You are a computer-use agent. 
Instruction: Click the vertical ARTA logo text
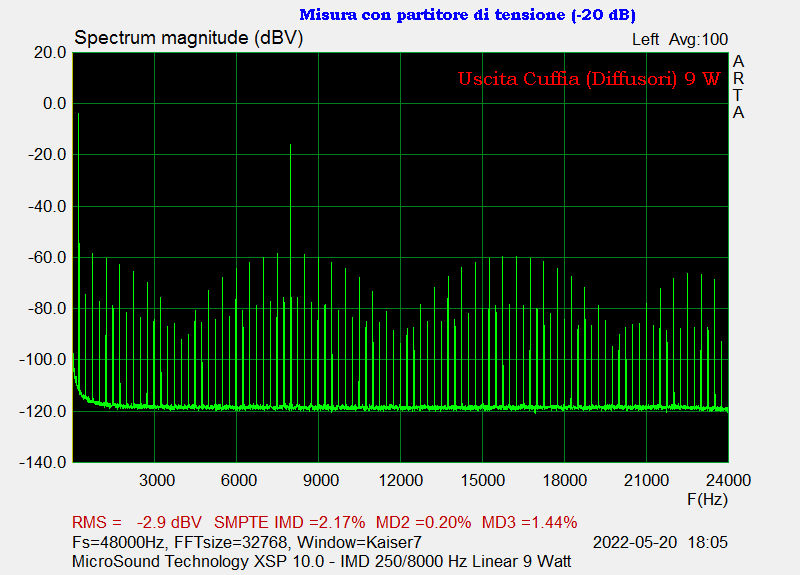[738, 87]
